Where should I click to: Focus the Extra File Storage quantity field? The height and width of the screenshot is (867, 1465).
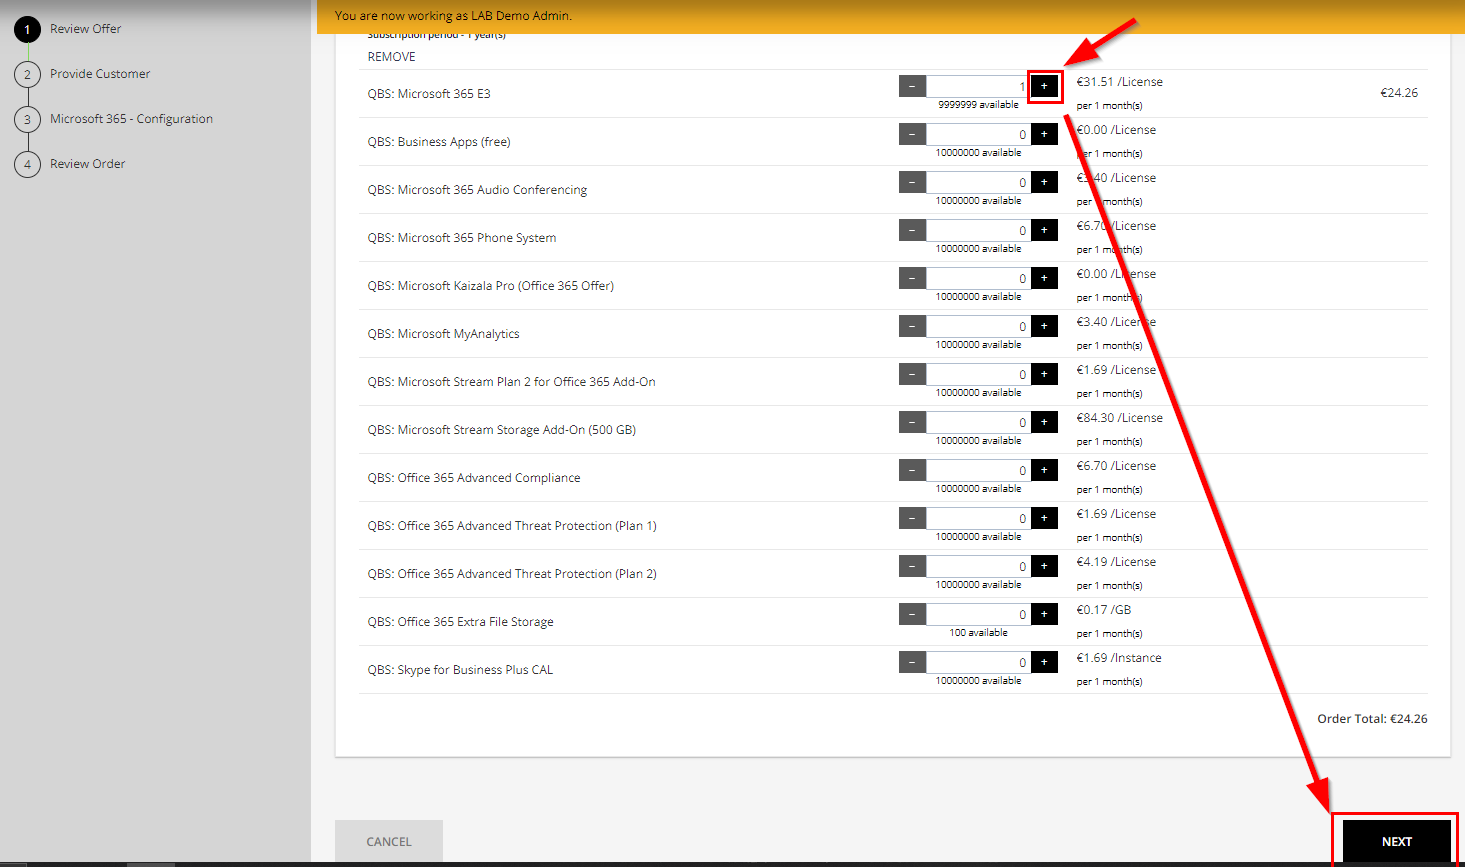point(978,614)
